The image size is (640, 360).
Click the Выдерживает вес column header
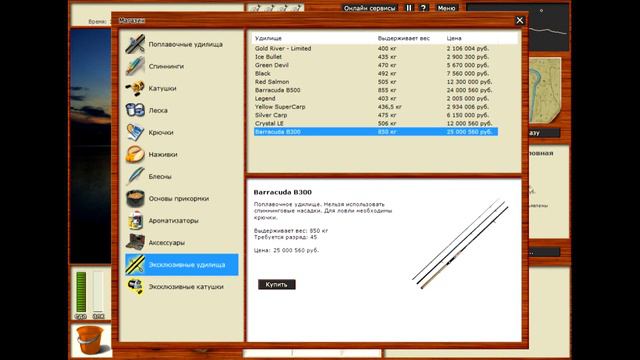click(404, 38)
